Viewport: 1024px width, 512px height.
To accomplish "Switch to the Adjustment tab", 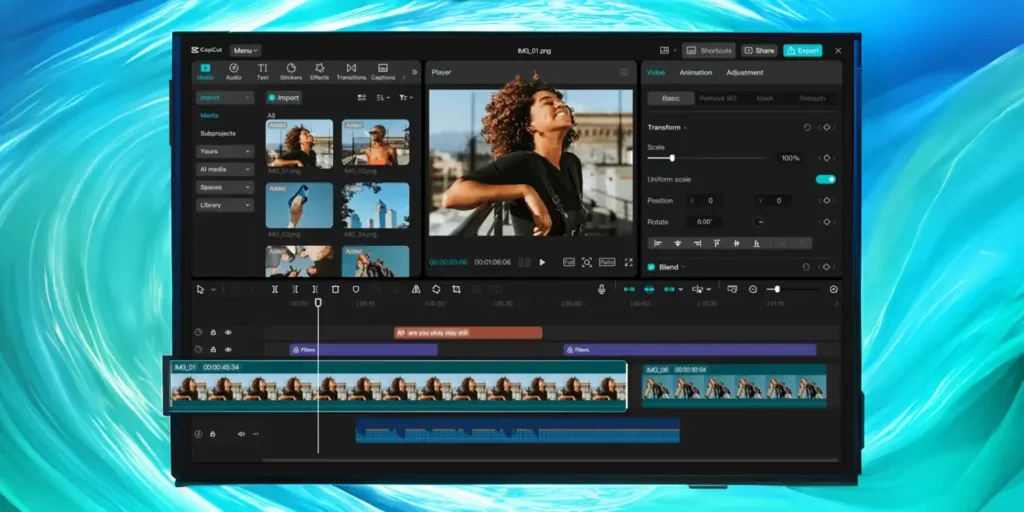I will tap(744, 72).
